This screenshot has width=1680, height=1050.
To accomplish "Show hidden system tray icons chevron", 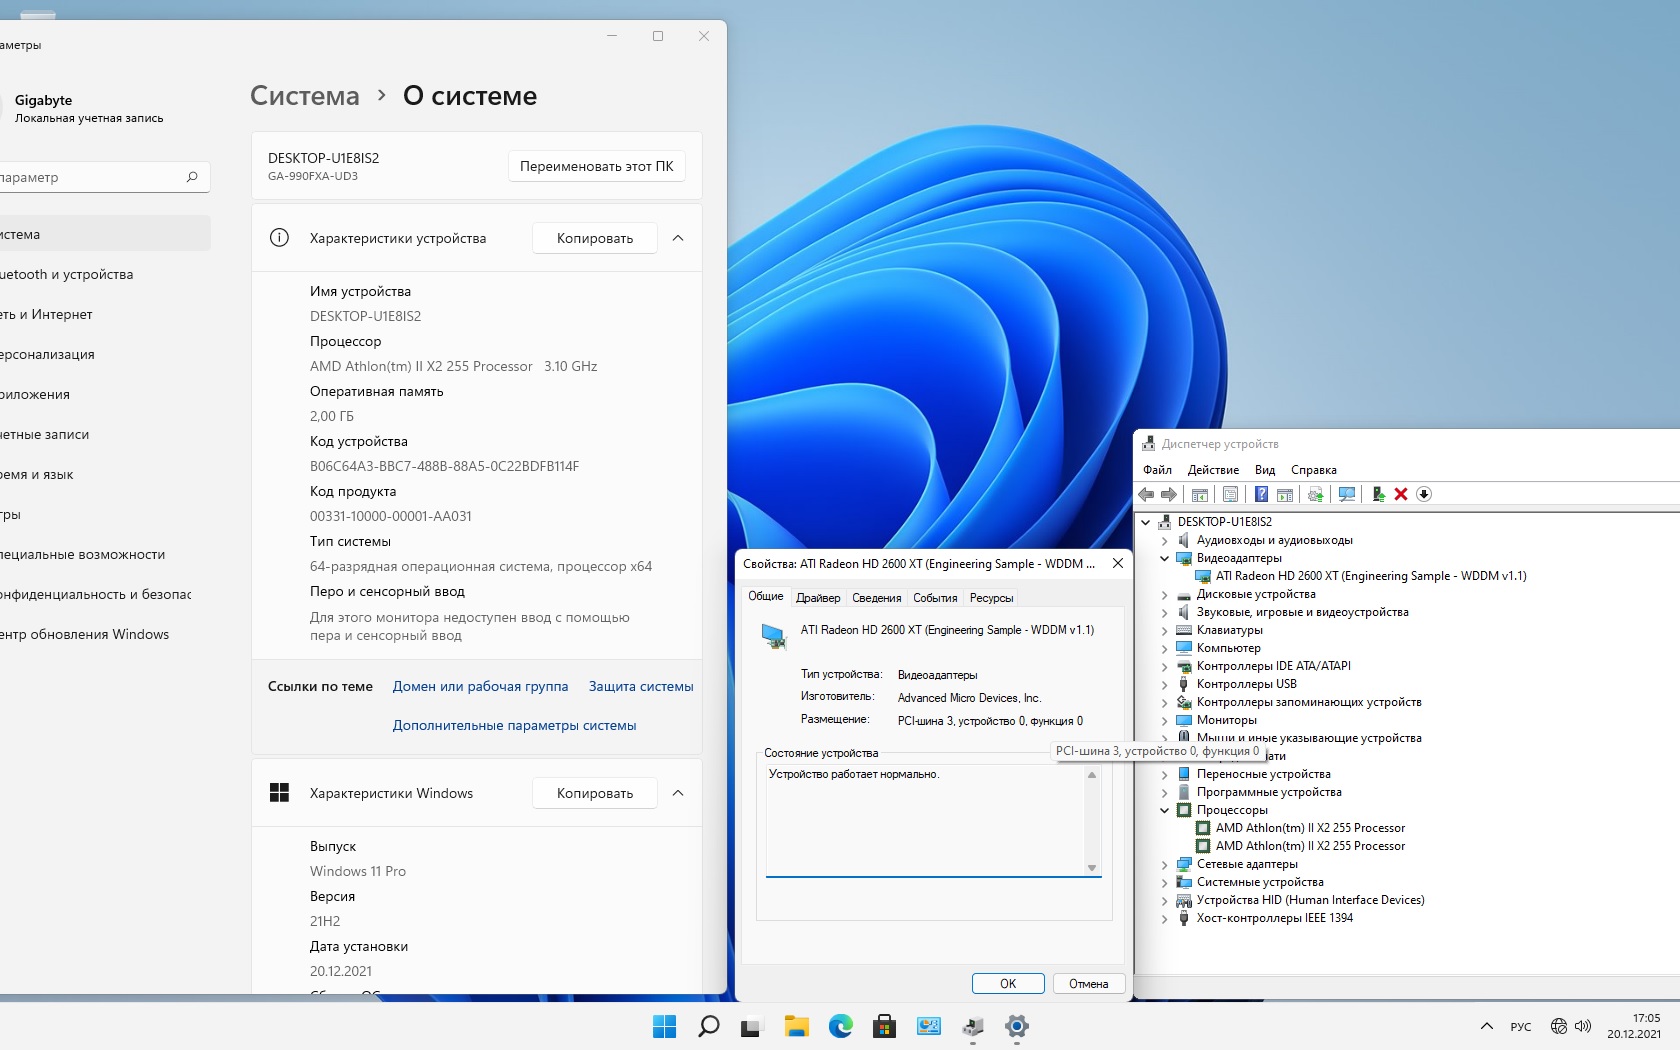I will [1487, 1026].
